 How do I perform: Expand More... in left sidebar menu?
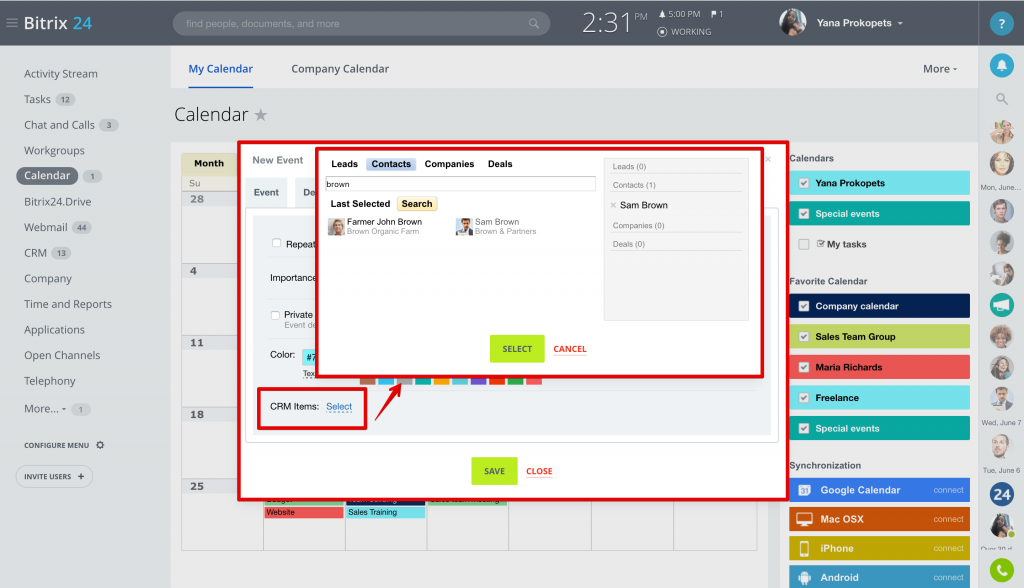point(44,409)
